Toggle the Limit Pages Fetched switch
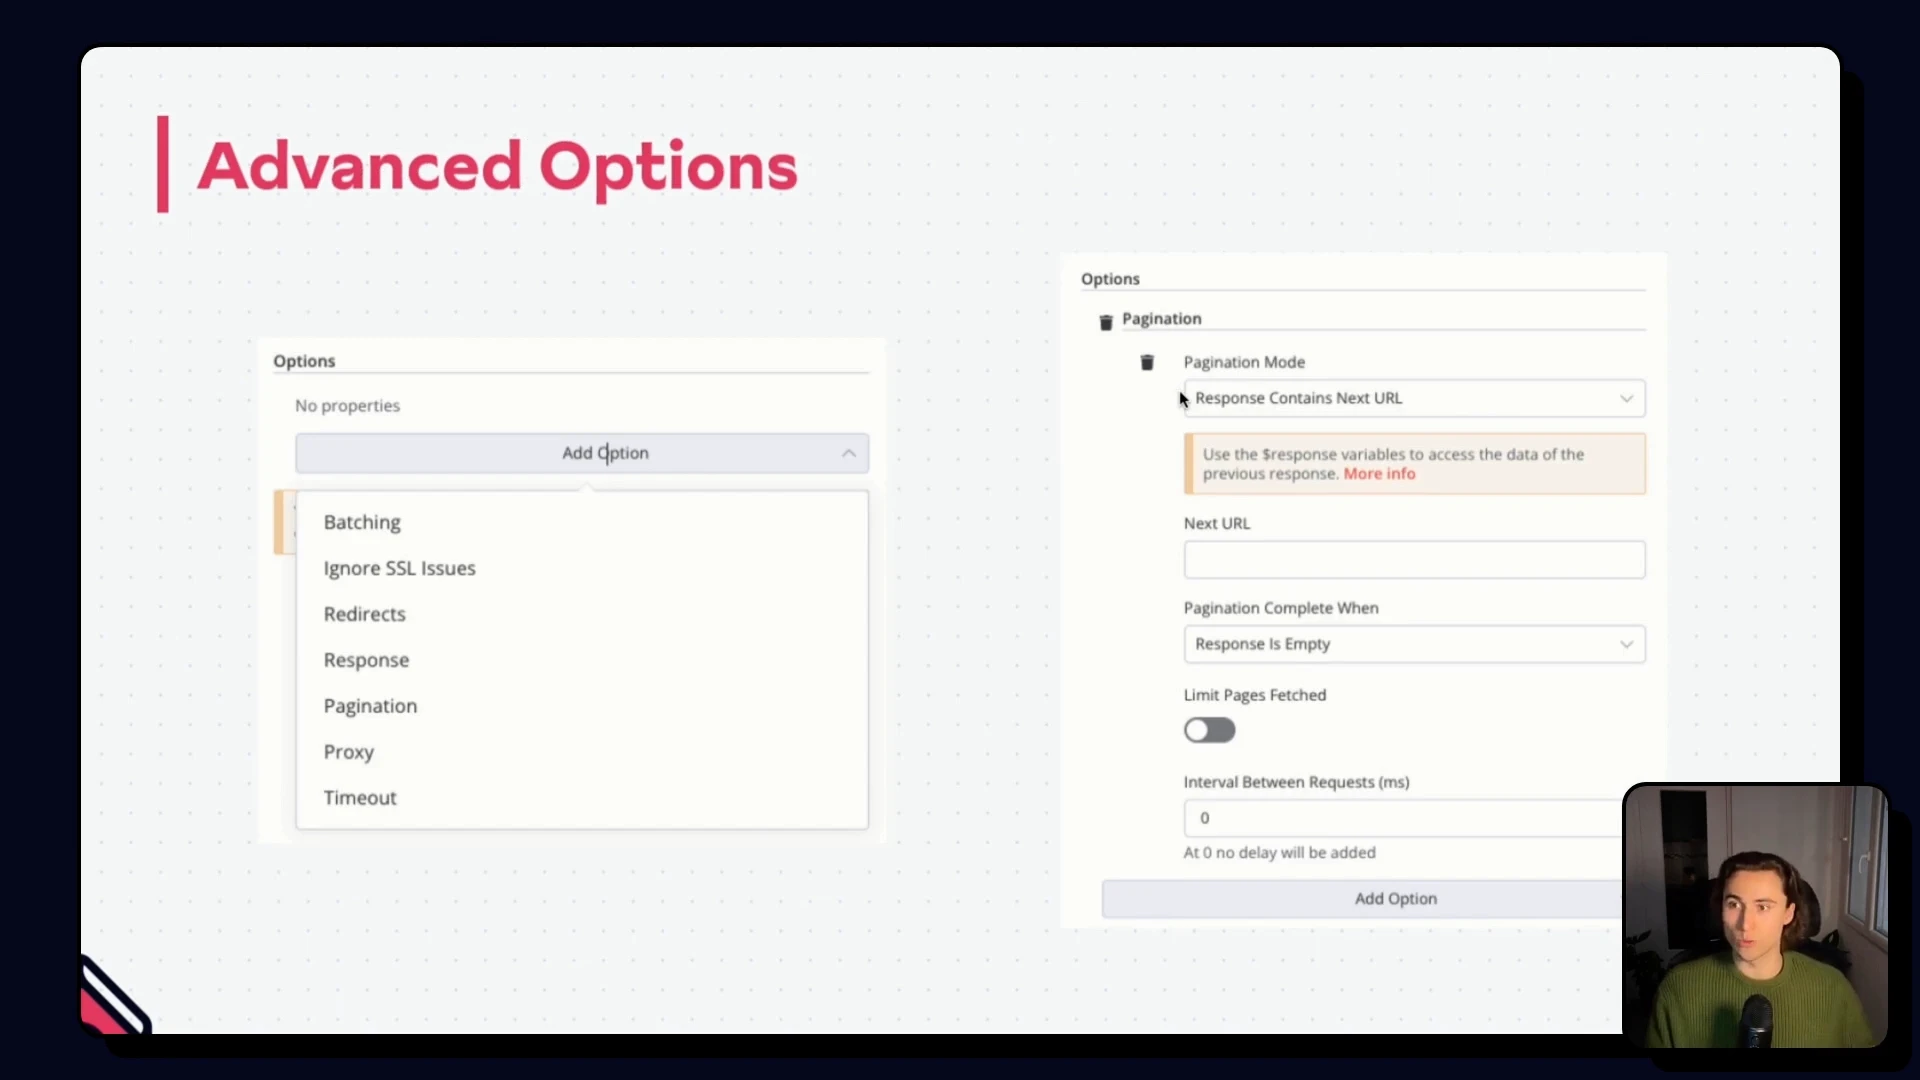The image size is (1920, 1080). coord(1209,730)
